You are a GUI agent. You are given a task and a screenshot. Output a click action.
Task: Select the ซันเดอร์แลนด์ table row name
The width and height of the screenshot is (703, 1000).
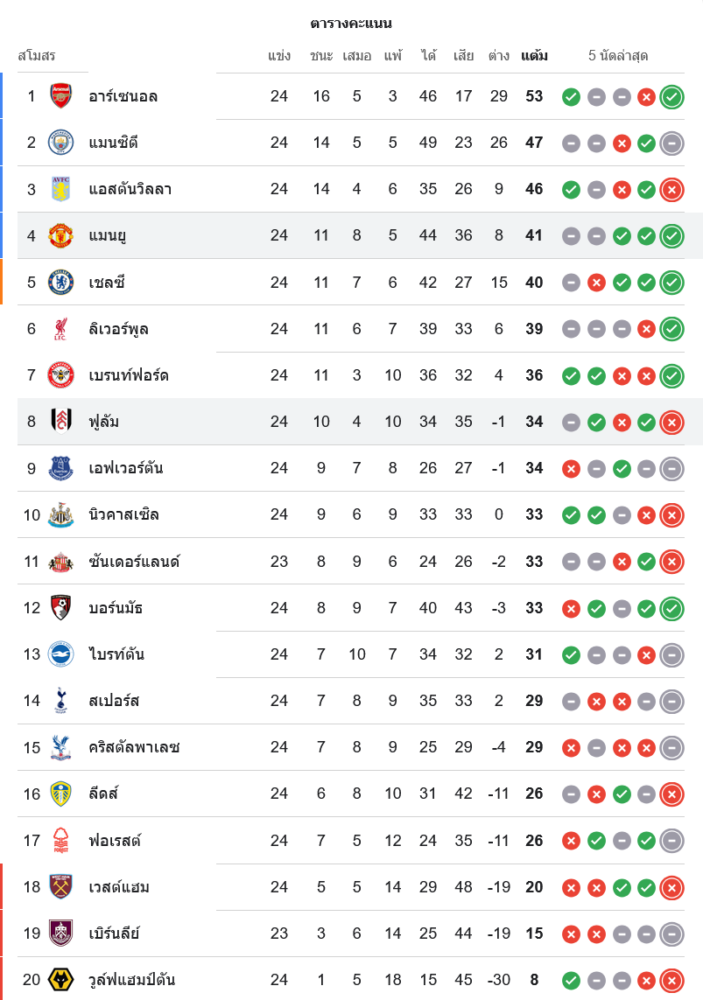tap(134, 561)
